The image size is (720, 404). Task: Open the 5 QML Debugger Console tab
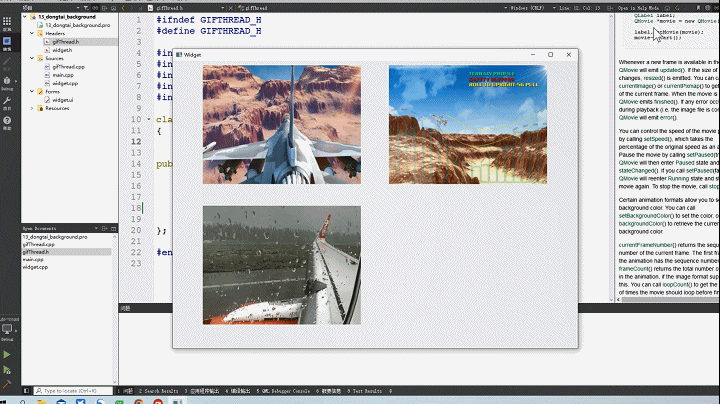(283, 391)
